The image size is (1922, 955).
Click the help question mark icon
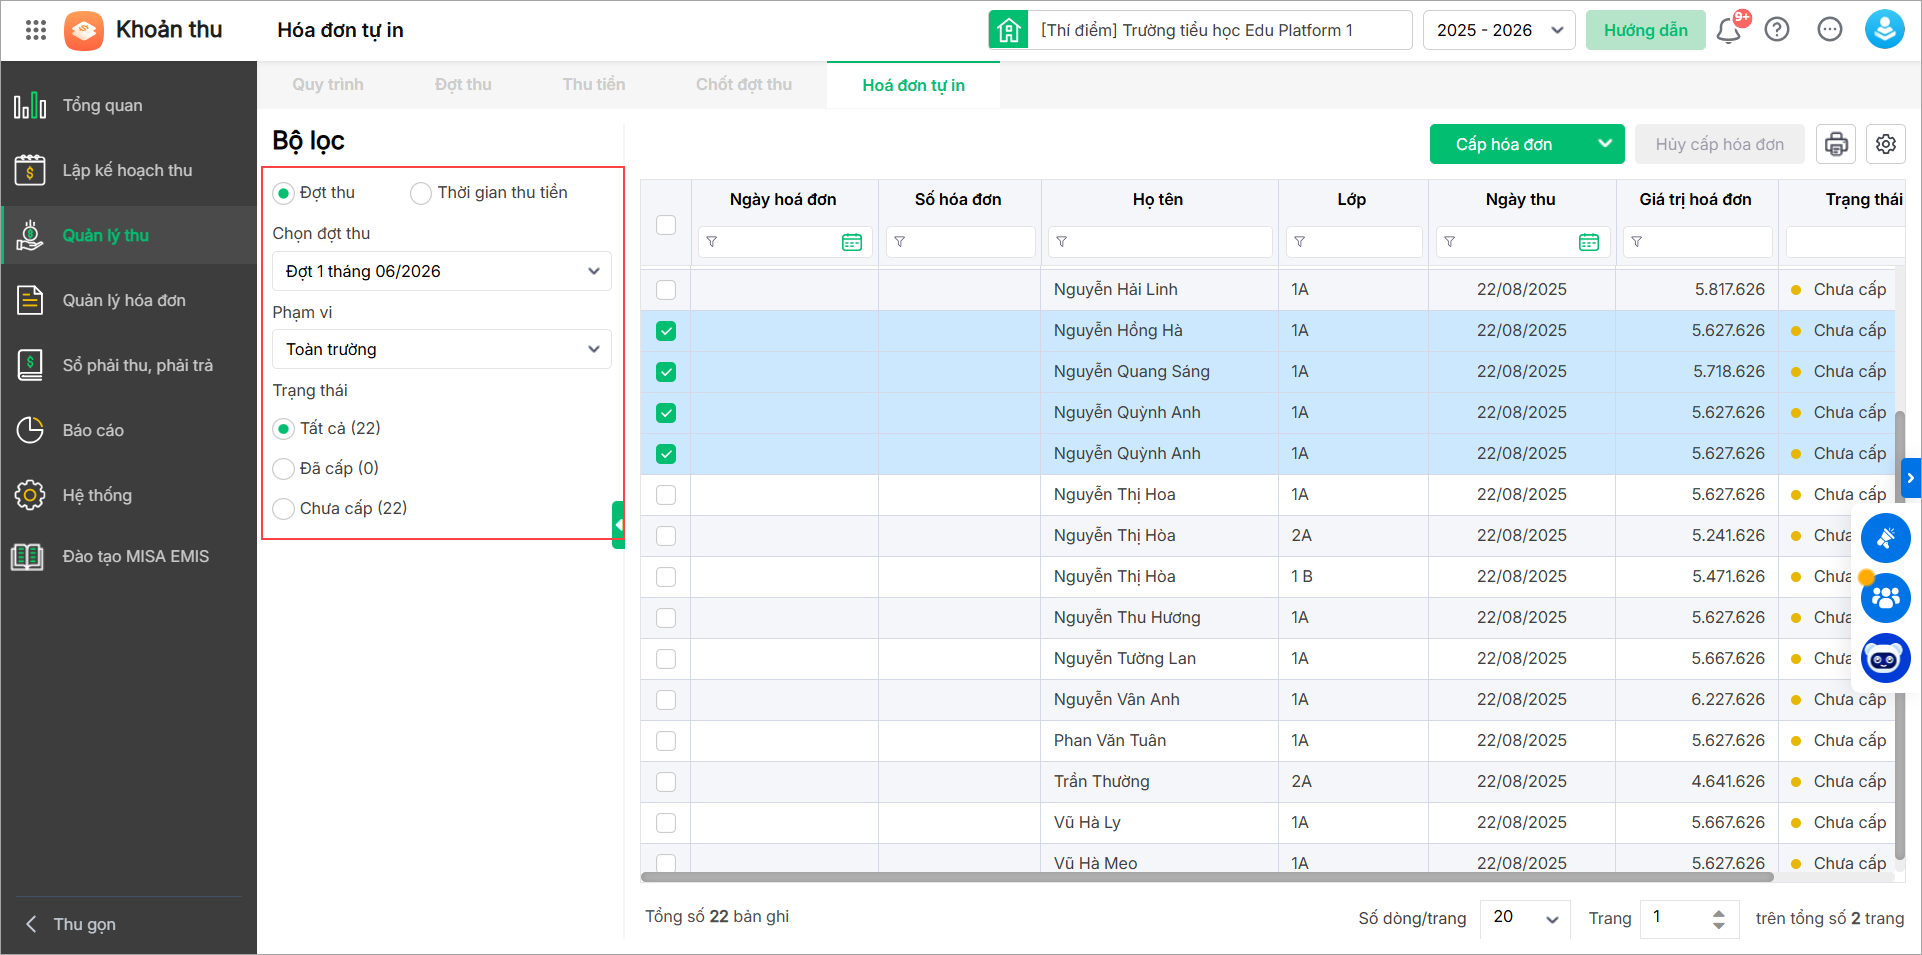coord(1777,30)
